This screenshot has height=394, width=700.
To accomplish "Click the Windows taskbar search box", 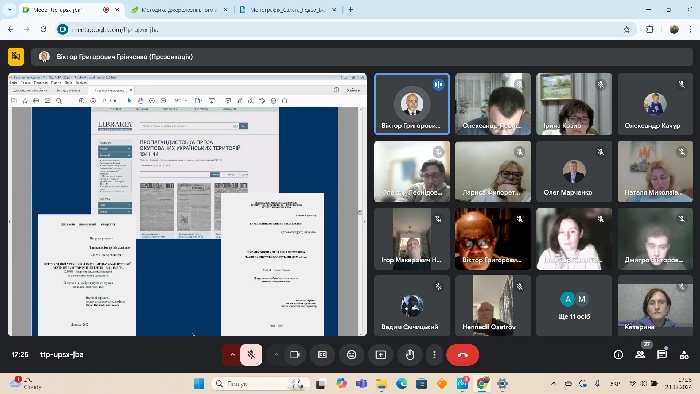I will (260, 383).
